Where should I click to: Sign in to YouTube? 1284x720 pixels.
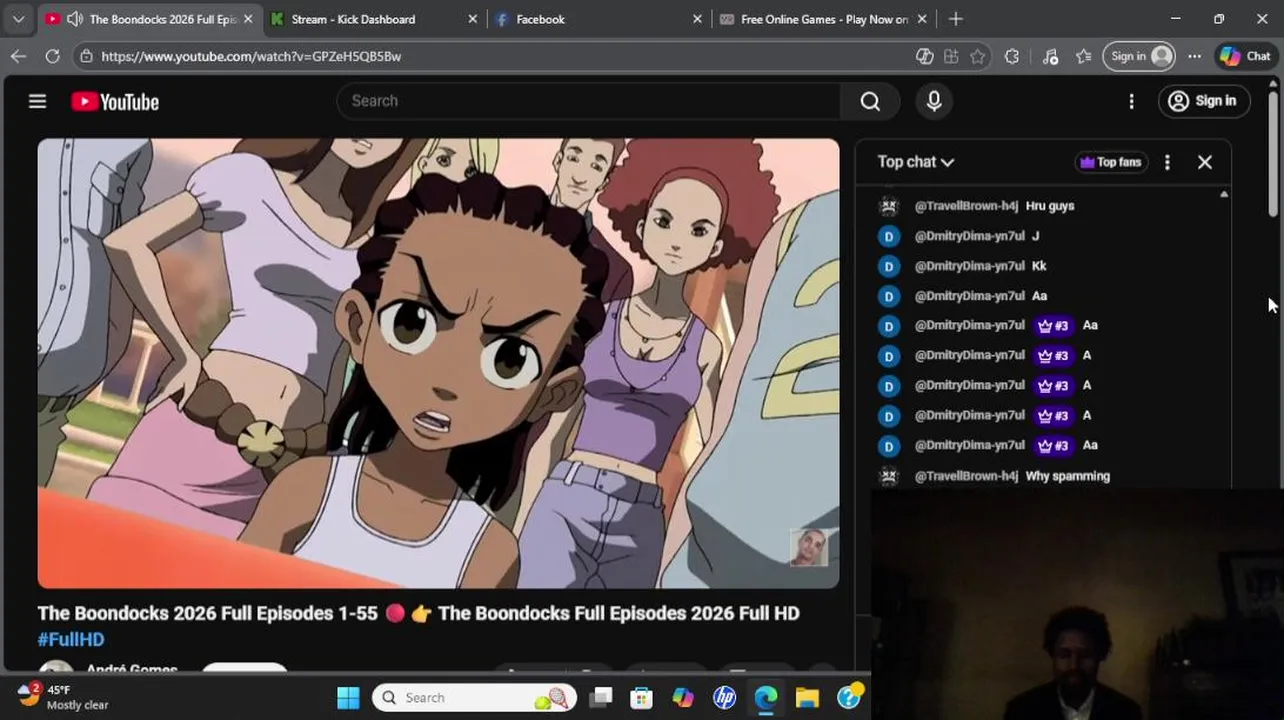pyautogui.click(x=1204, y=101)
